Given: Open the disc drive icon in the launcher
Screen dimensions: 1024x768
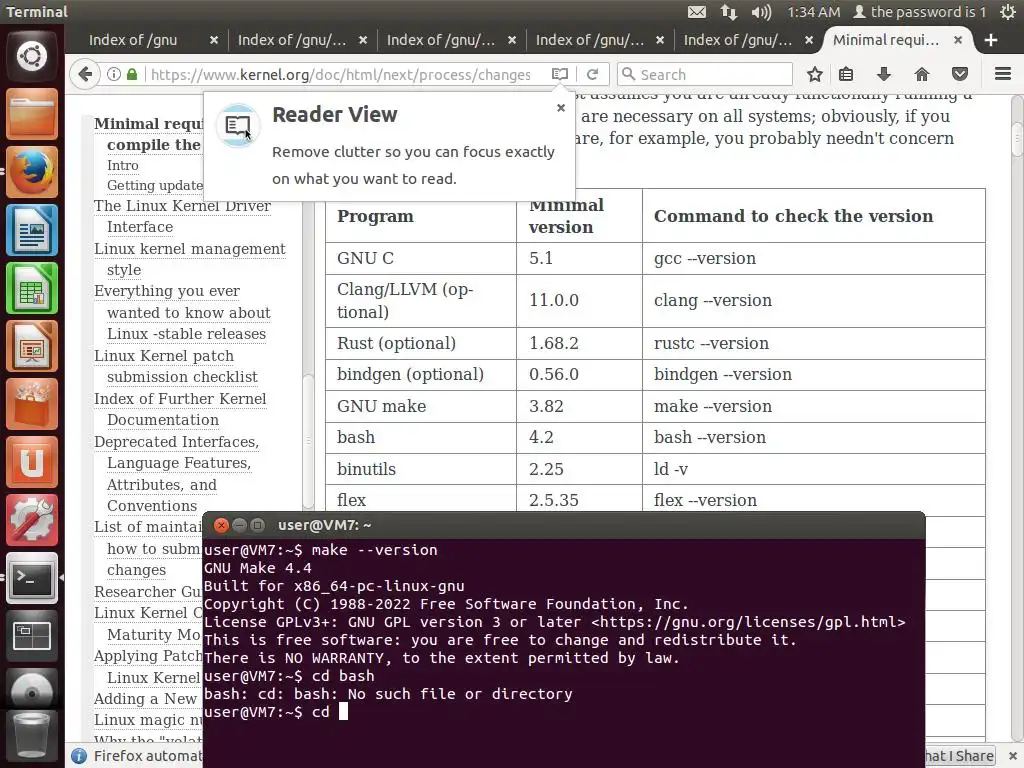Looking at the screenshot, I should pos(31,690).
